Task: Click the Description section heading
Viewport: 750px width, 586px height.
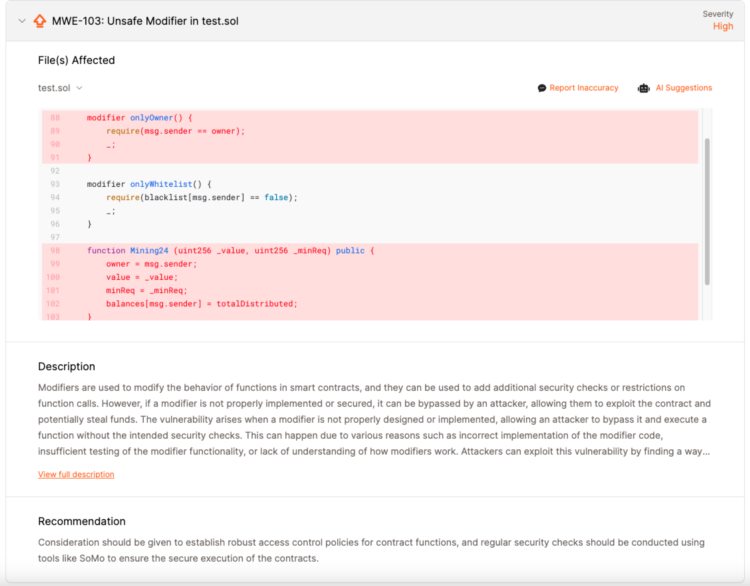Action: pyautogui.click(x=67, y=367)
